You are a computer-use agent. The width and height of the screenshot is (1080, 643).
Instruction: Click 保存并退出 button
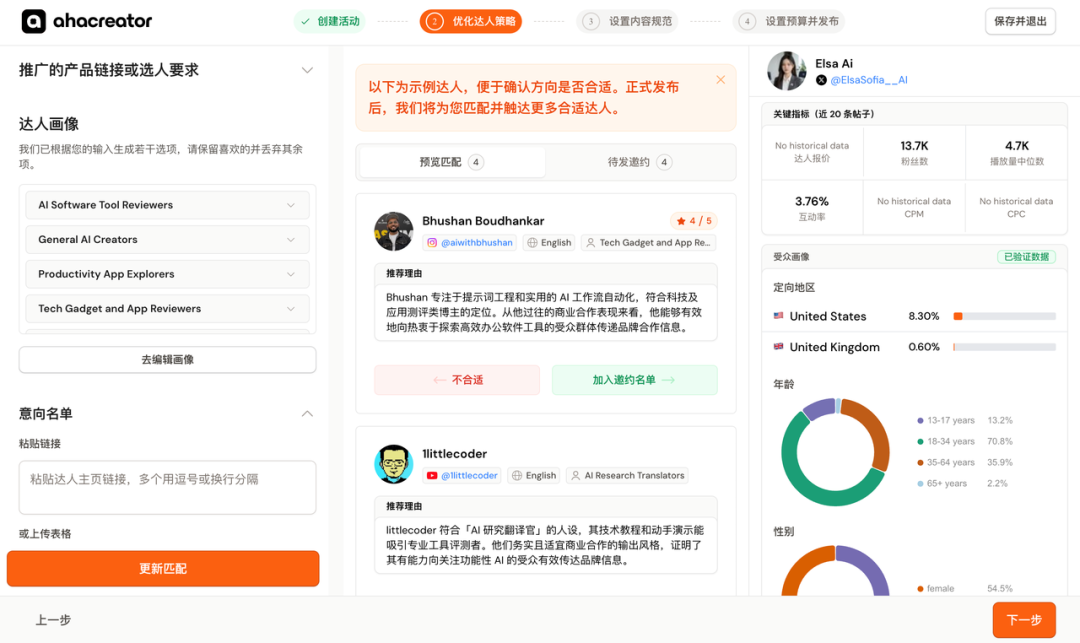click(x=1020, y=21)
